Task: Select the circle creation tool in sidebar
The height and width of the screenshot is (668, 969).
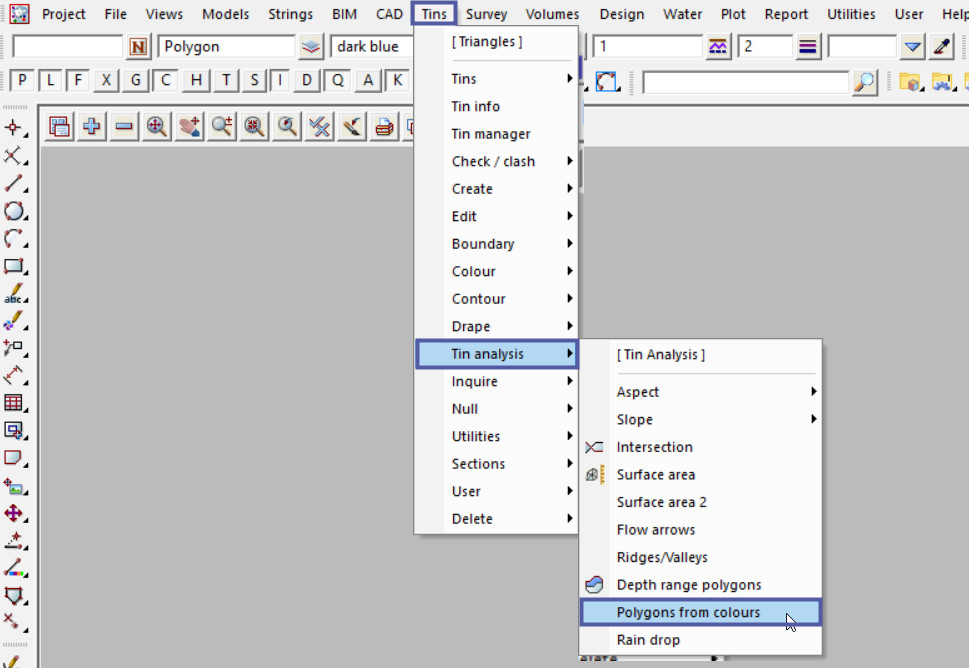Action: (14, 211)
